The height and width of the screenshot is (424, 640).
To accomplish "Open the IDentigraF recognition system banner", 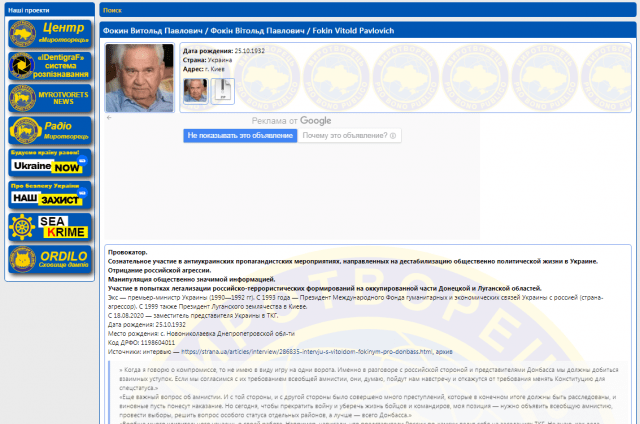I will [x=50, y=66].
